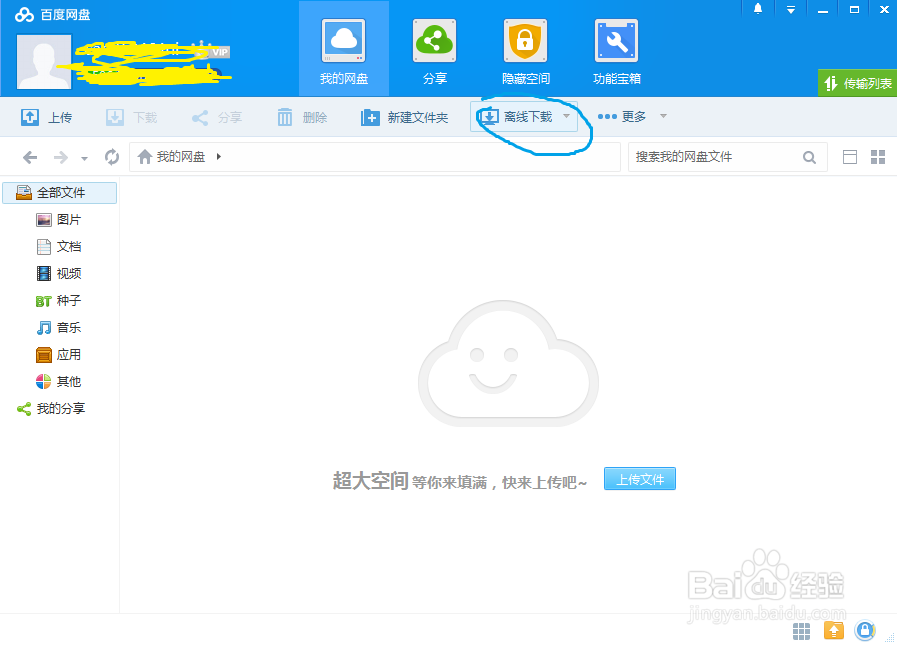
Task: Open the 我的网盘 tab
Action: [x=344, y=49]
